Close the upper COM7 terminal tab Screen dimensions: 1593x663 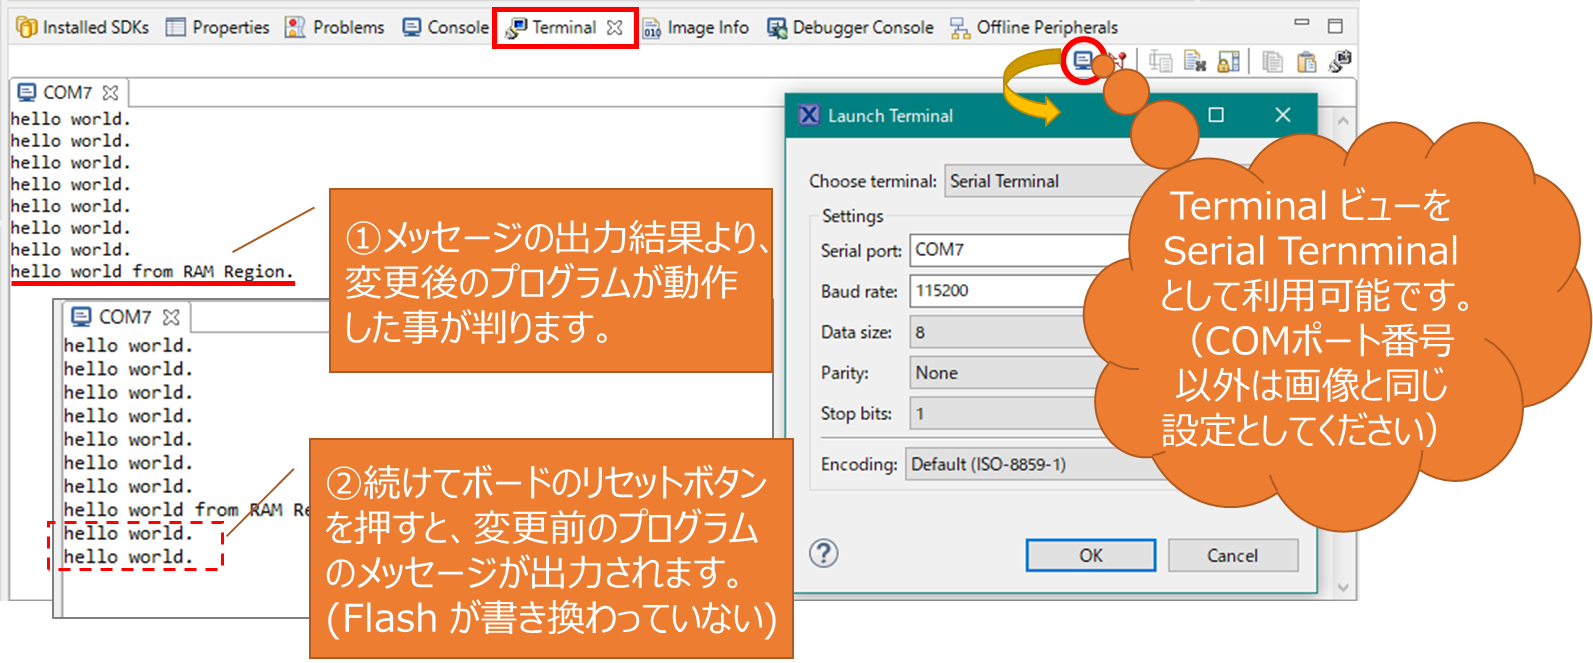(x=110, y=93)
